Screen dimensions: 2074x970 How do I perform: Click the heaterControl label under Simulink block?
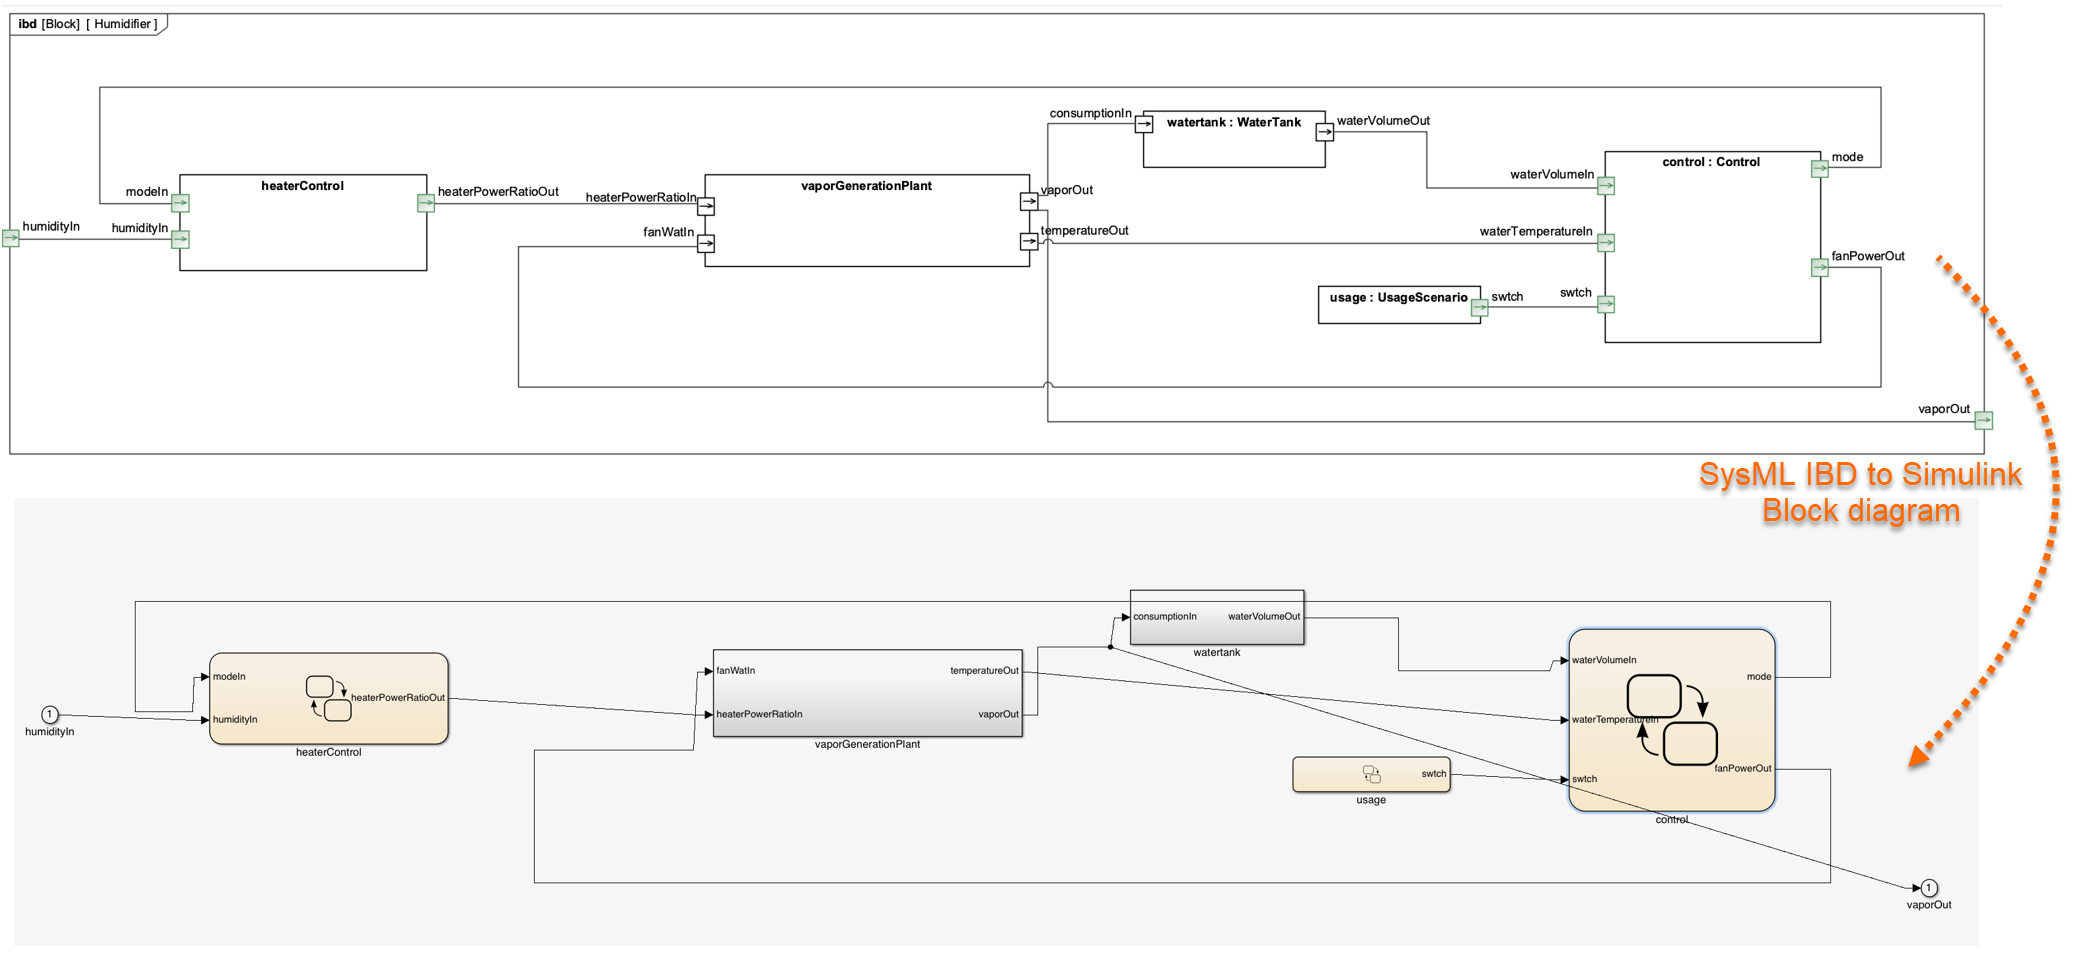tap(329, 752)
